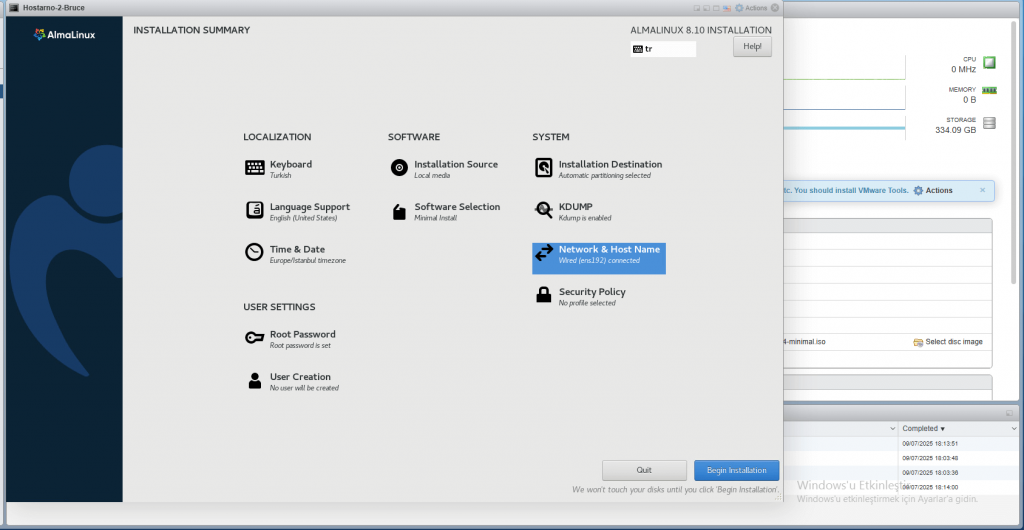
Task: Click the first console size icon in title bar
Action: [x=697, y=8]
